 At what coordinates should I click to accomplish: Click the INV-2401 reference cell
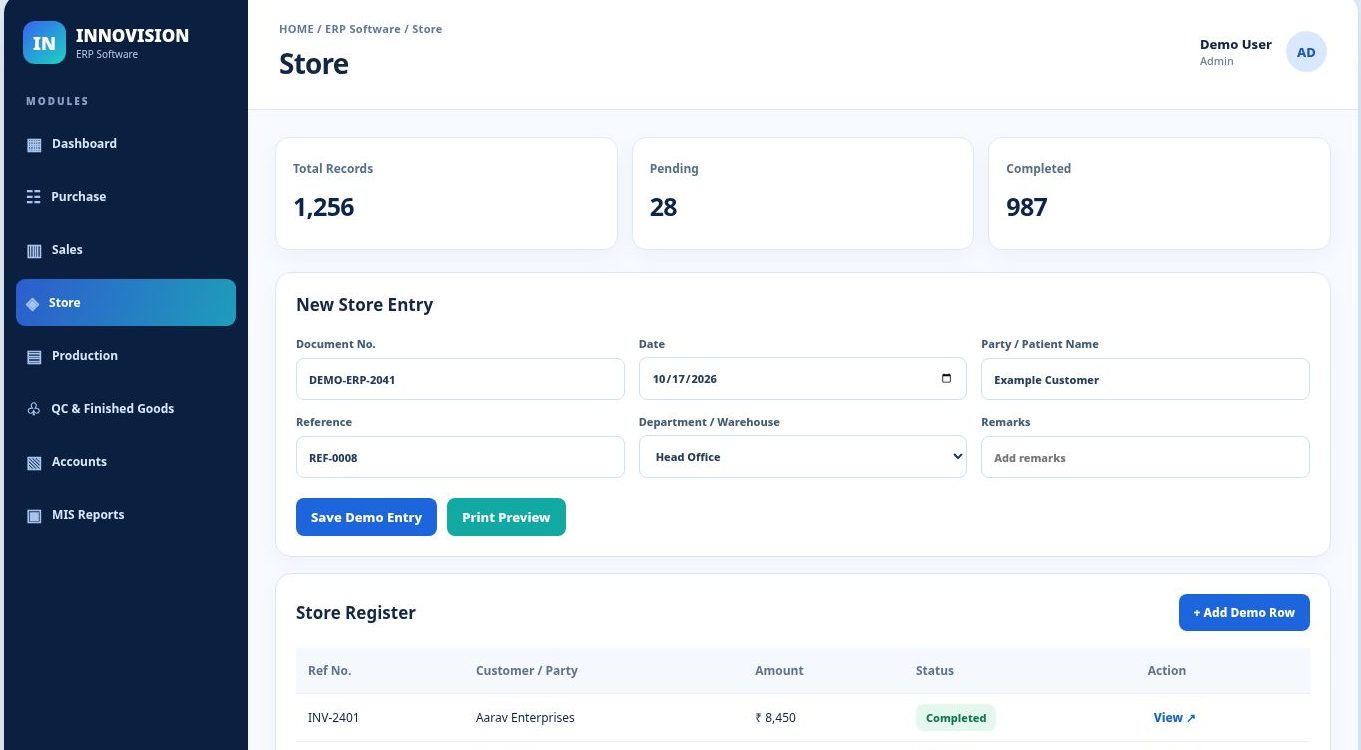pos(334,718)
